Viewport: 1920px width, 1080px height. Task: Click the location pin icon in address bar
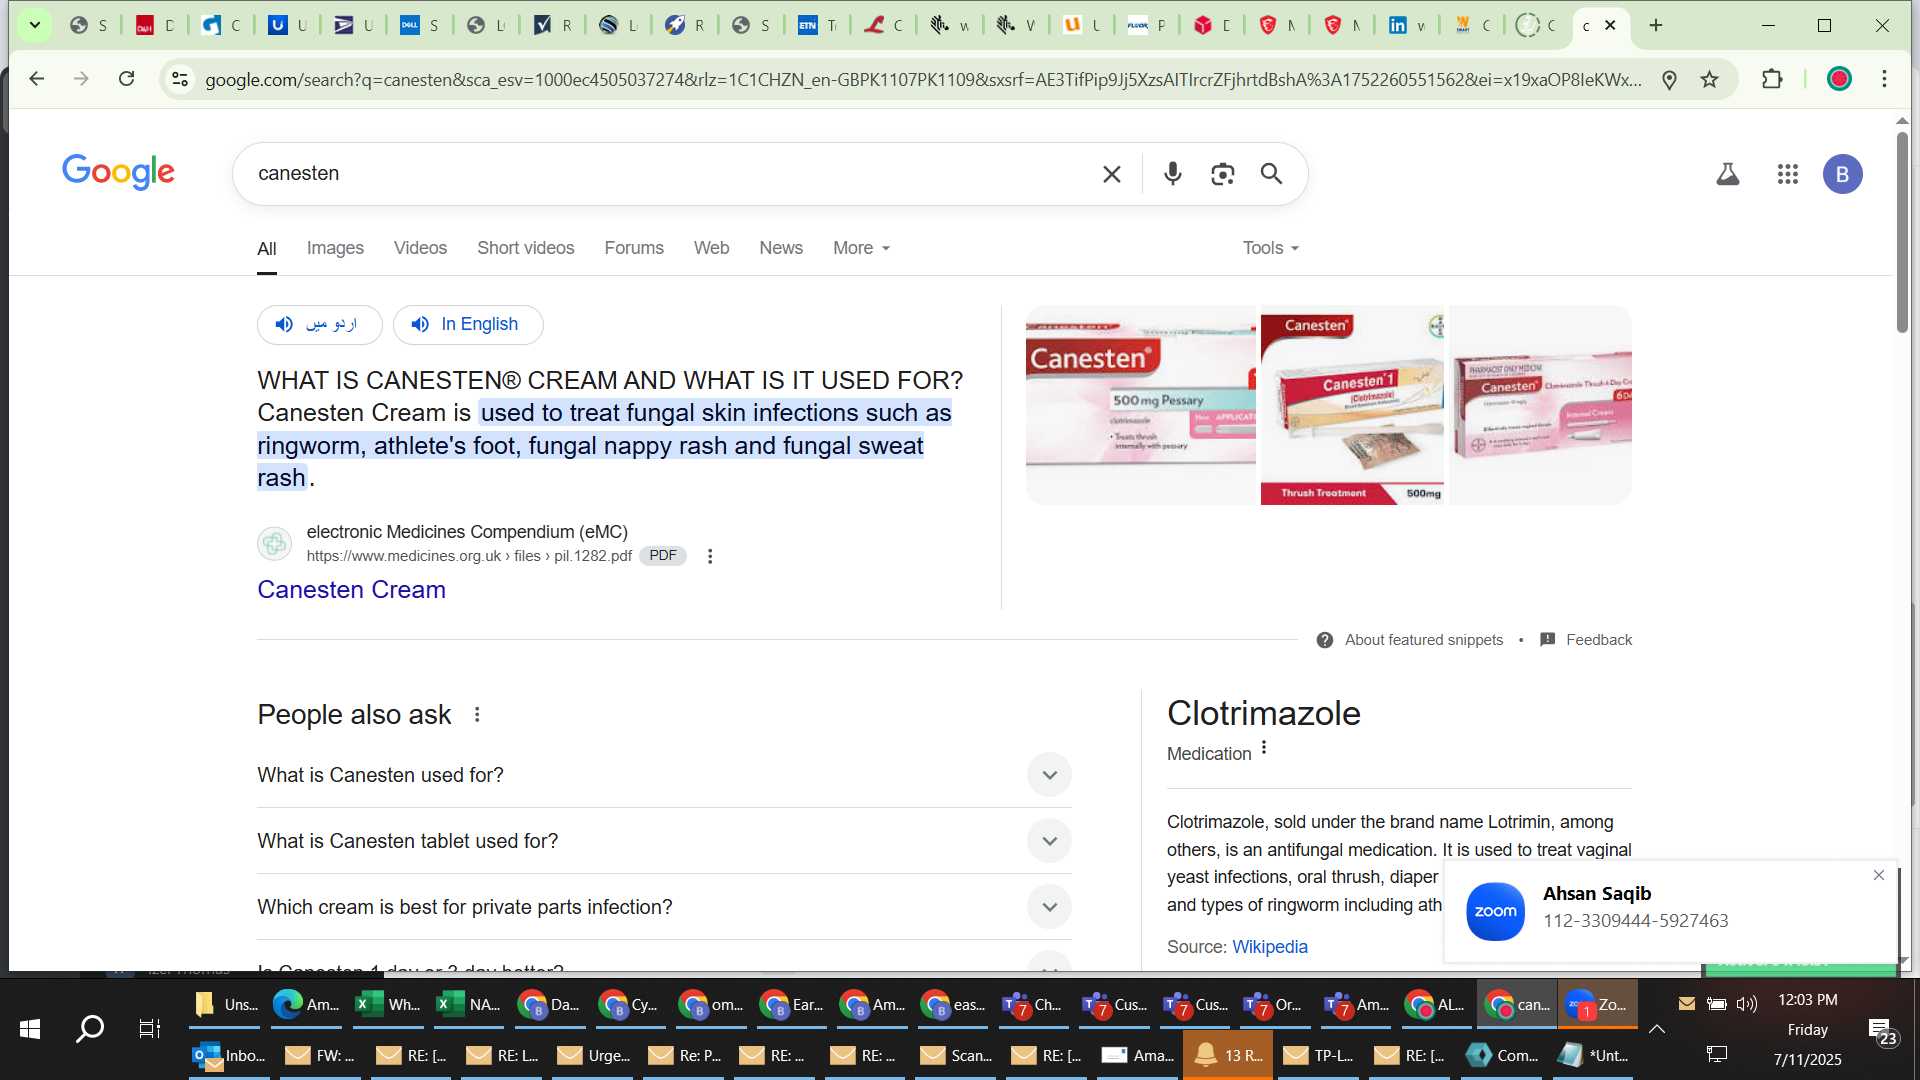pos(1669,79)
